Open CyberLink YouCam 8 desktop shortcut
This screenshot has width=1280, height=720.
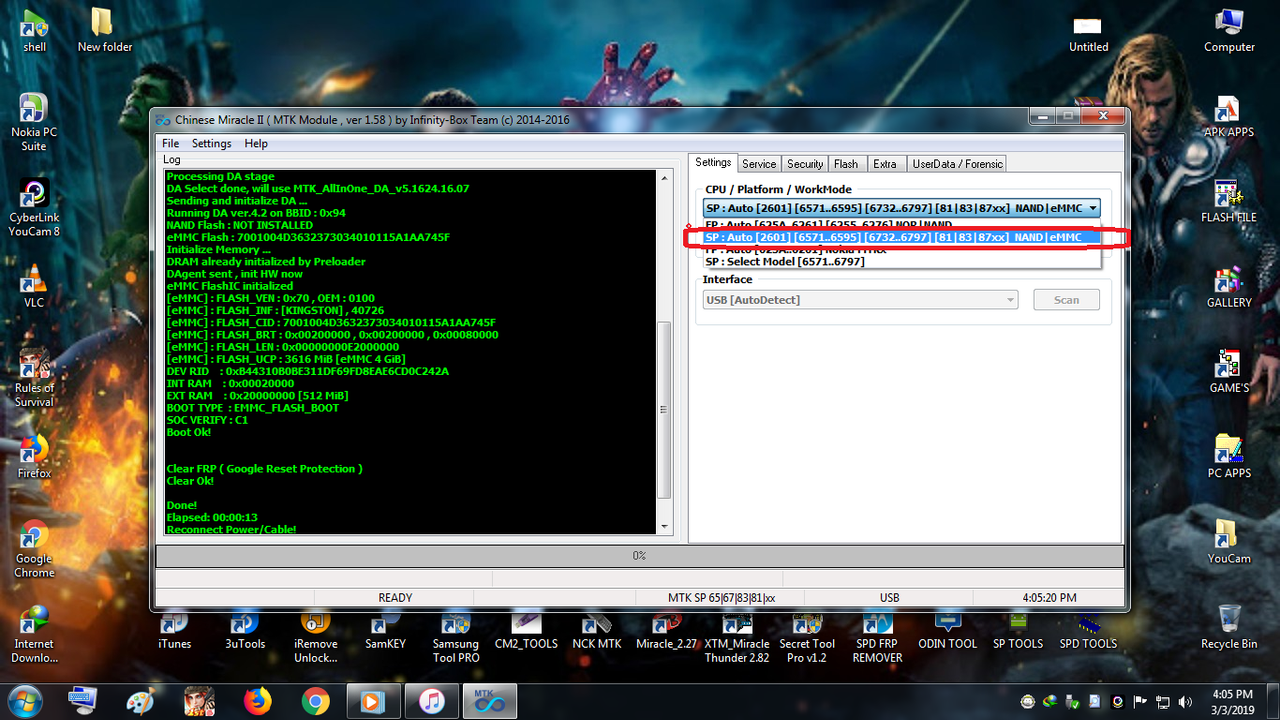(x=34, y=208)
